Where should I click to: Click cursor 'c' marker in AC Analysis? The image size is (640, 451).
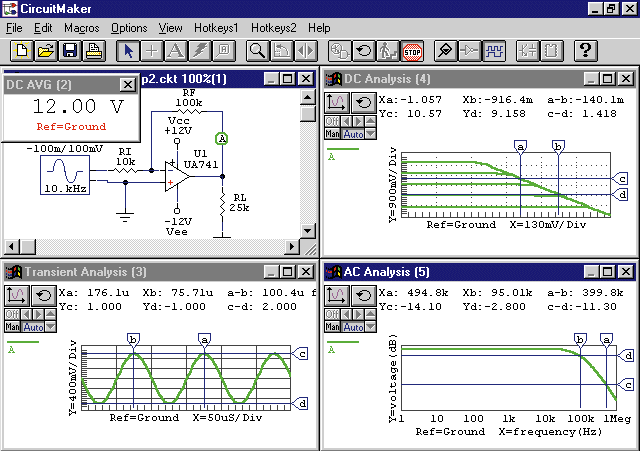click(x=627, y=385)
